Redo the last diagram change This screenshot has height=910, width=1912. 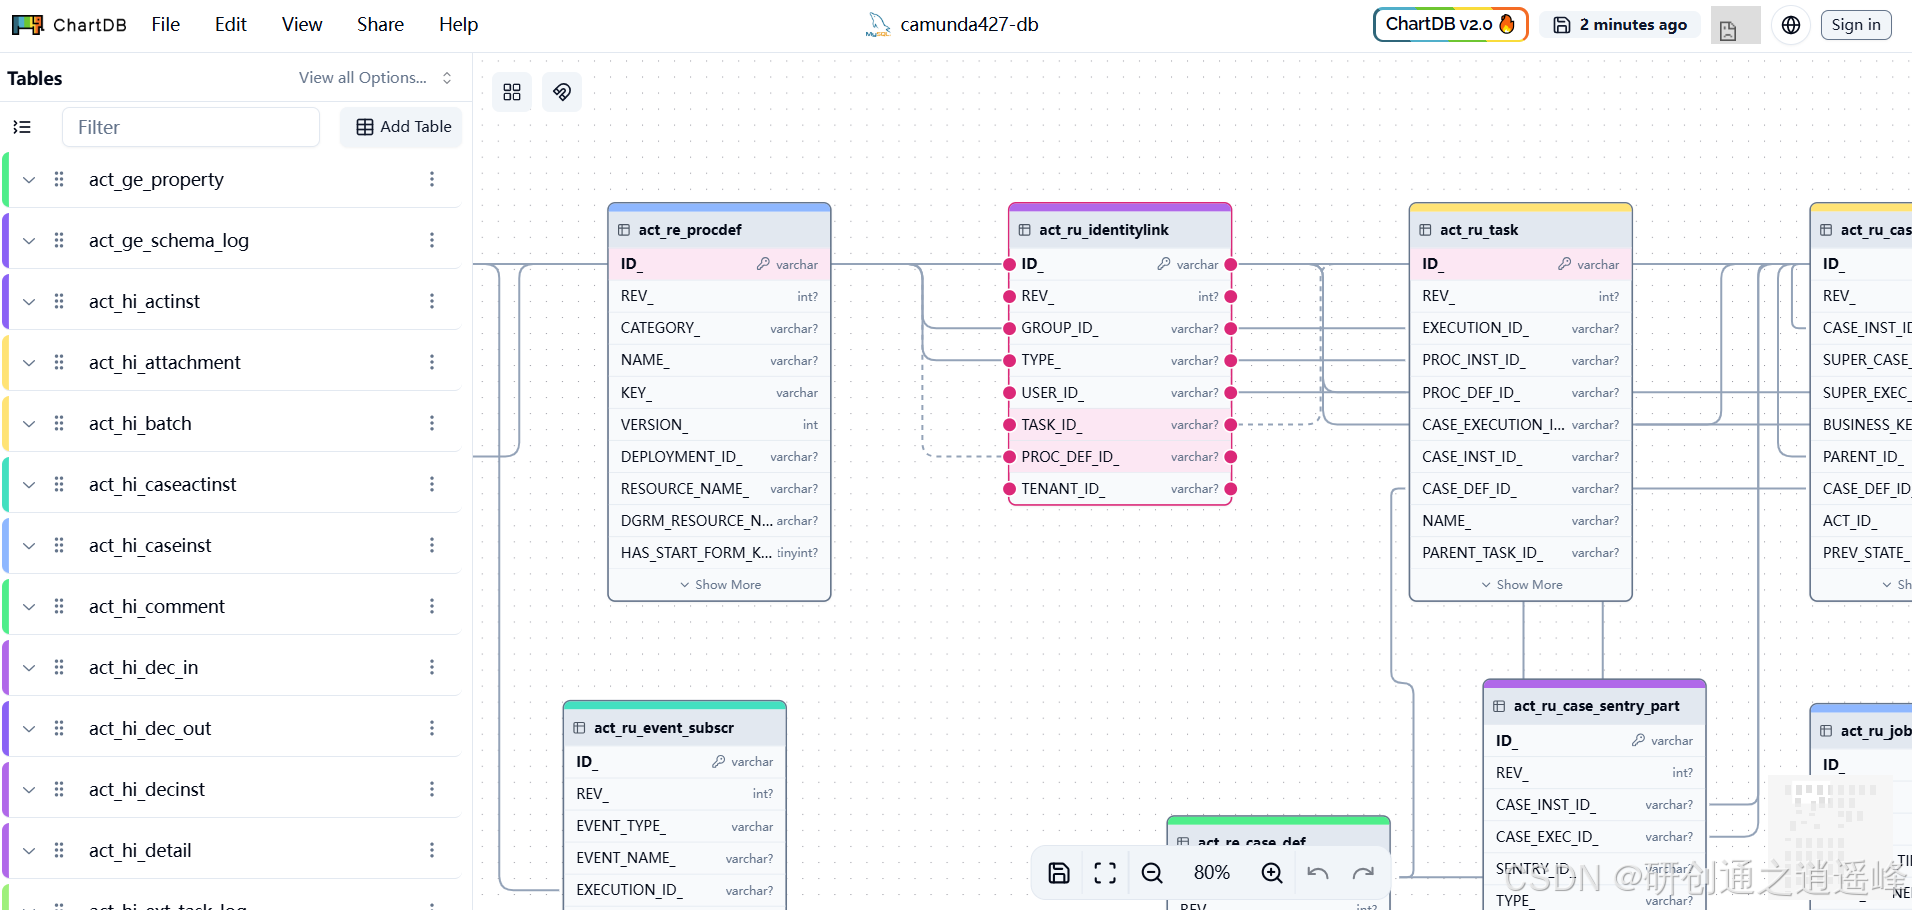(x=1364, y=872)
